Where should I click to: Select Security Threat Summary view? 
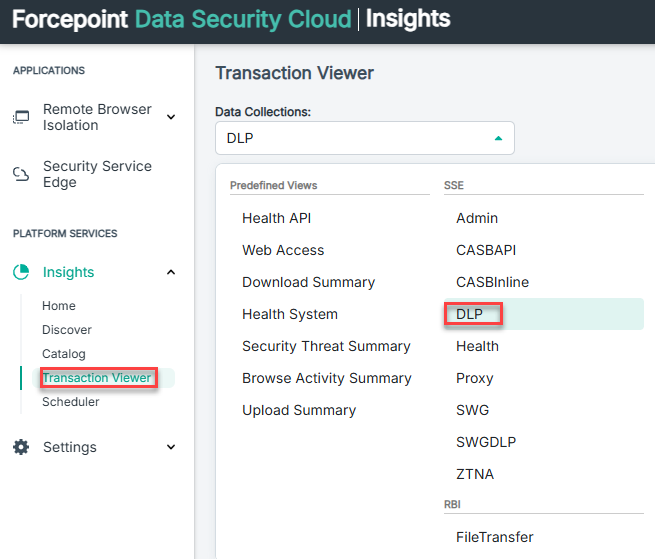(326, 346)
